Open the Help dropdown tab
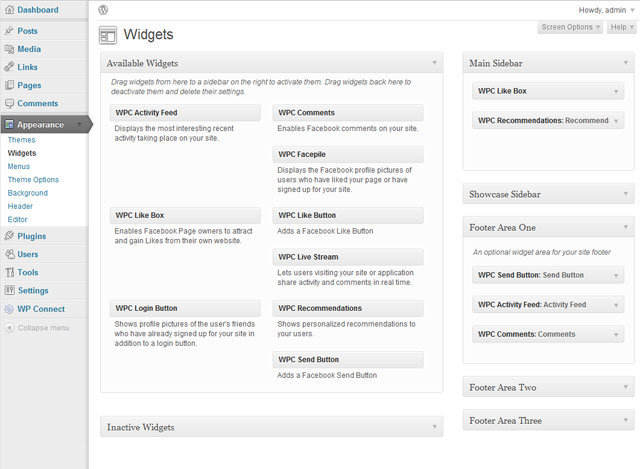This screenshot has width=640, height=469. point(622,27)
